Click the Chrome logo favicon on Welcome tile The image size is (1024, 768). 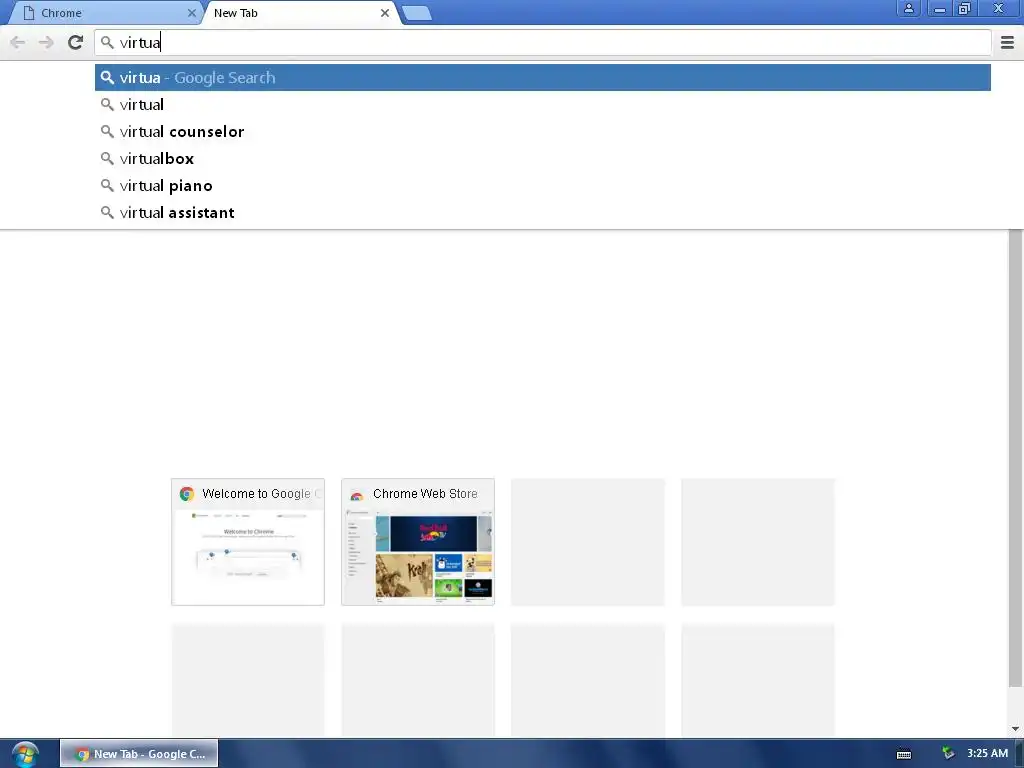(x=187, y=494)
